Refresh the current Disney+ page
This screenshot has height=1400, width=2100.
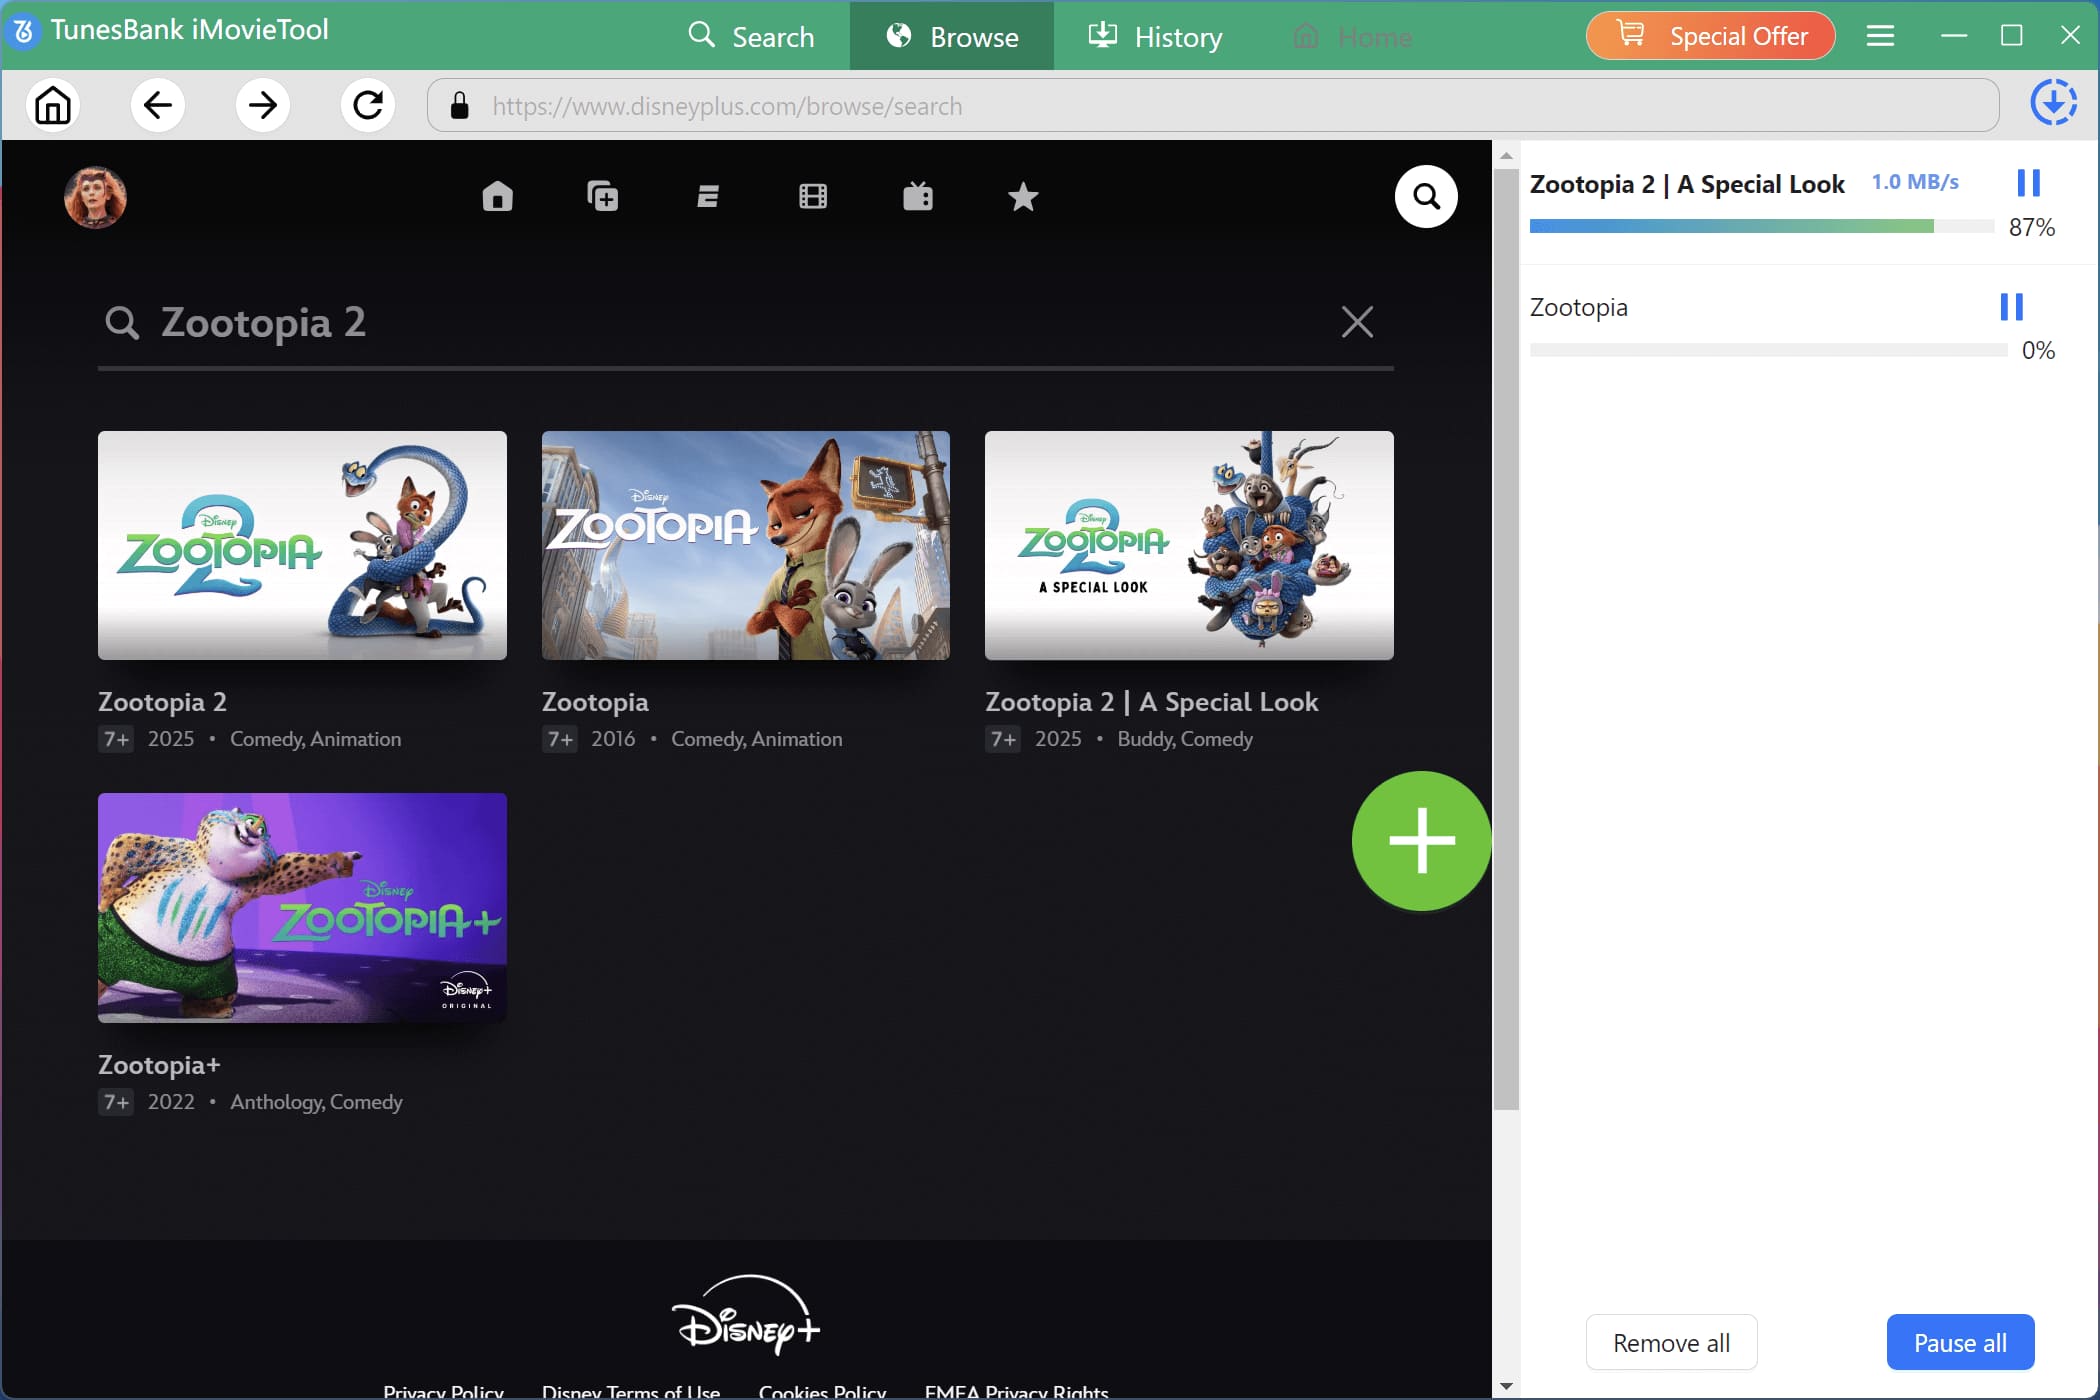[367, 105]
